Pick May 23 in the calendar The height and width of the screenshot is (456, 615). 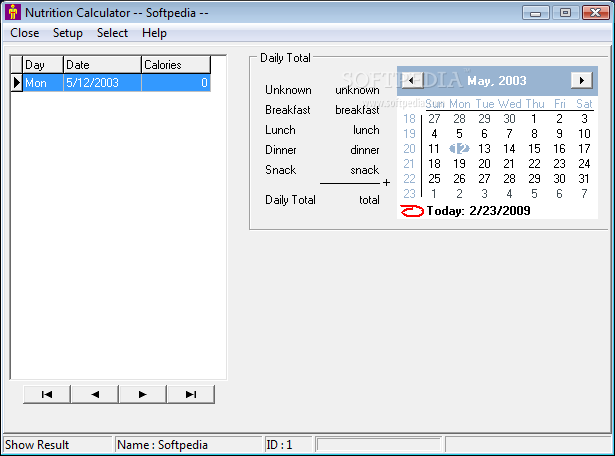click(x=559, y=164)
